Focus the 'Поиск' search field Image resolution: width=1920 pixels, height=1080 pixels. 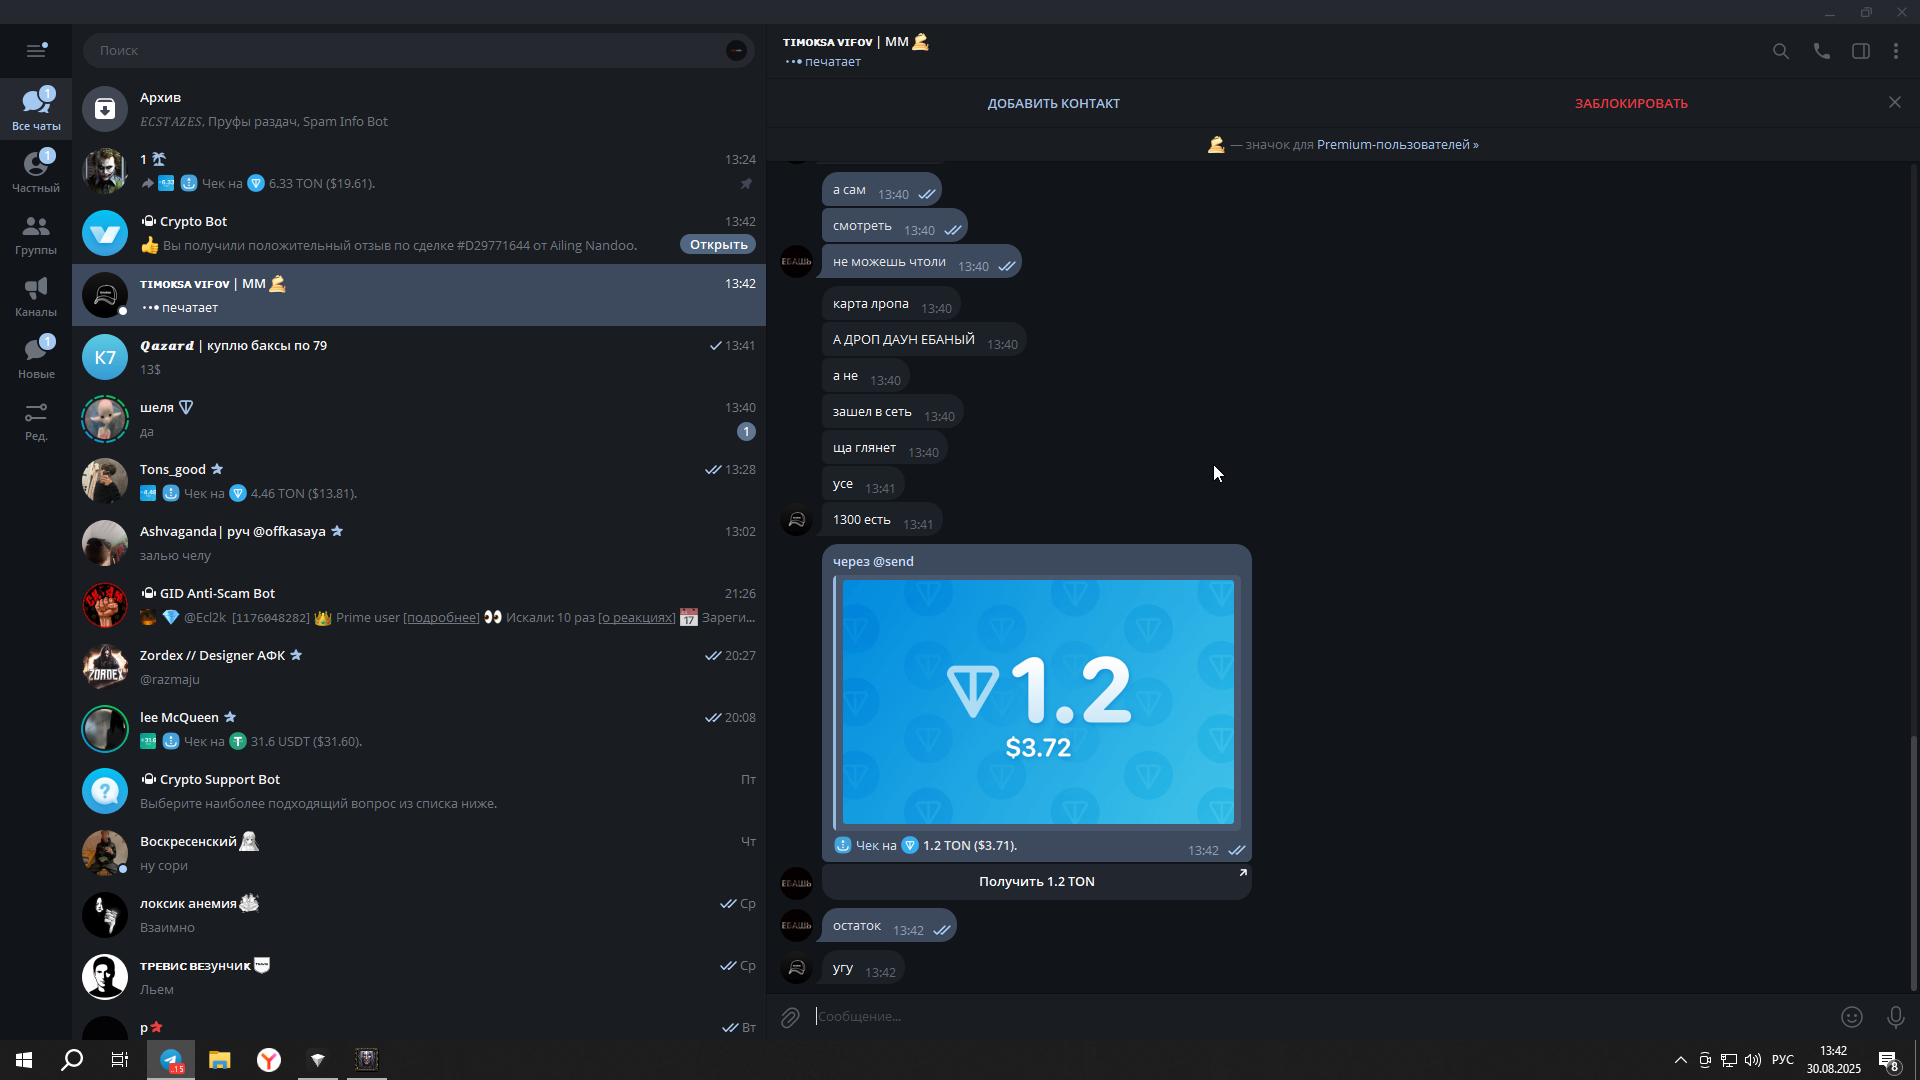pos(419,50)
